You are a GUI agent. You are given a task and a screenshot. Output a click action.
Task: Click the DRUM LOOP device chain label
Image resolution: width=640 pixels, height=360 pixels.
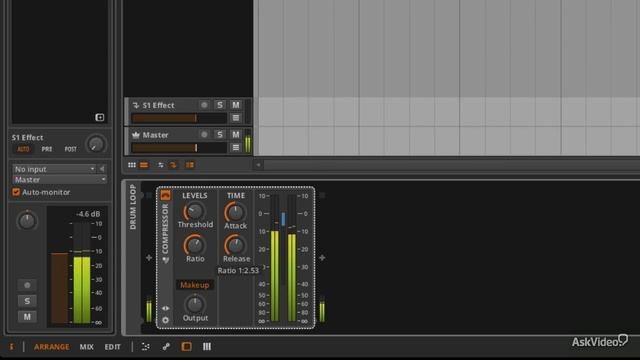[133, 207]
